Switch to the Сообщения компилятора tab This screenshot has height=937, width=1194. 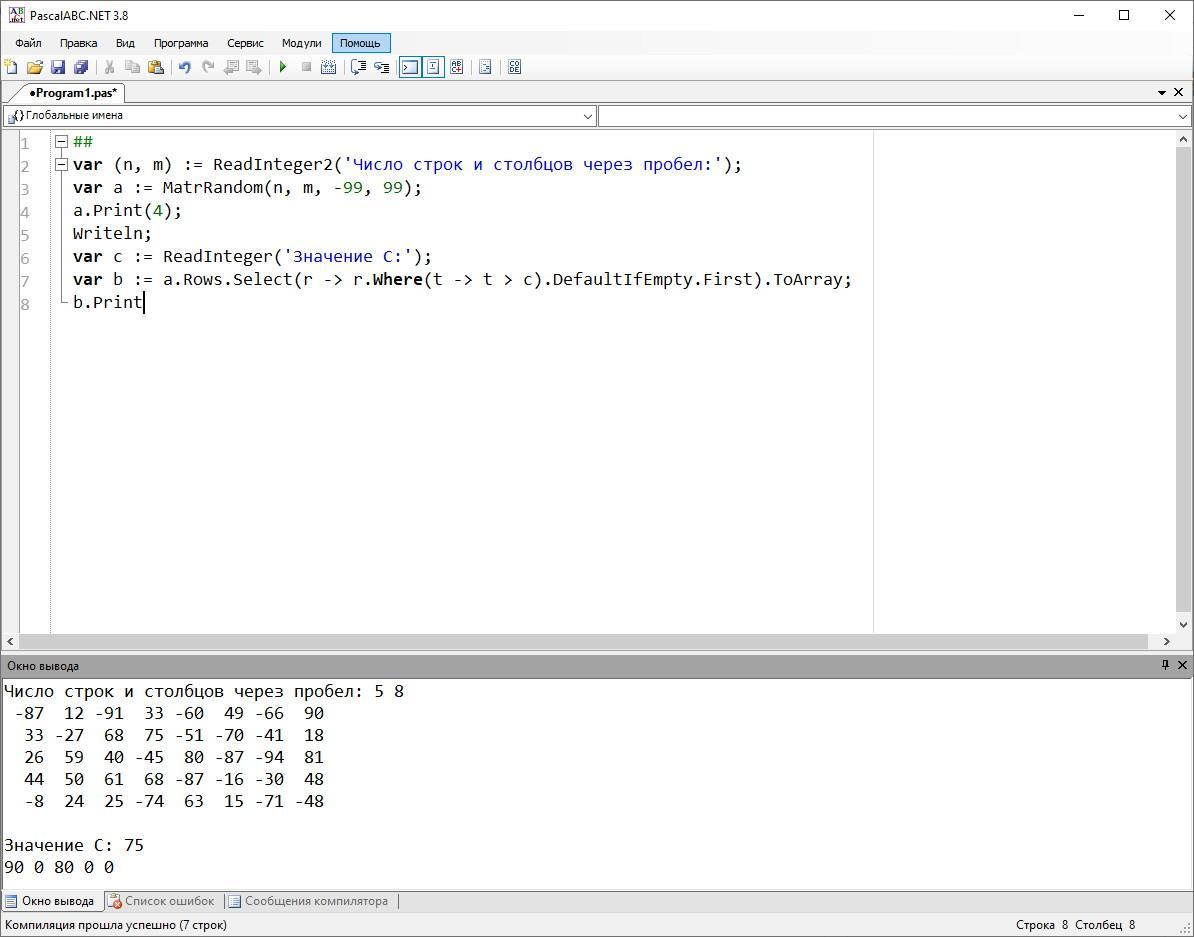tap(308, 901)
